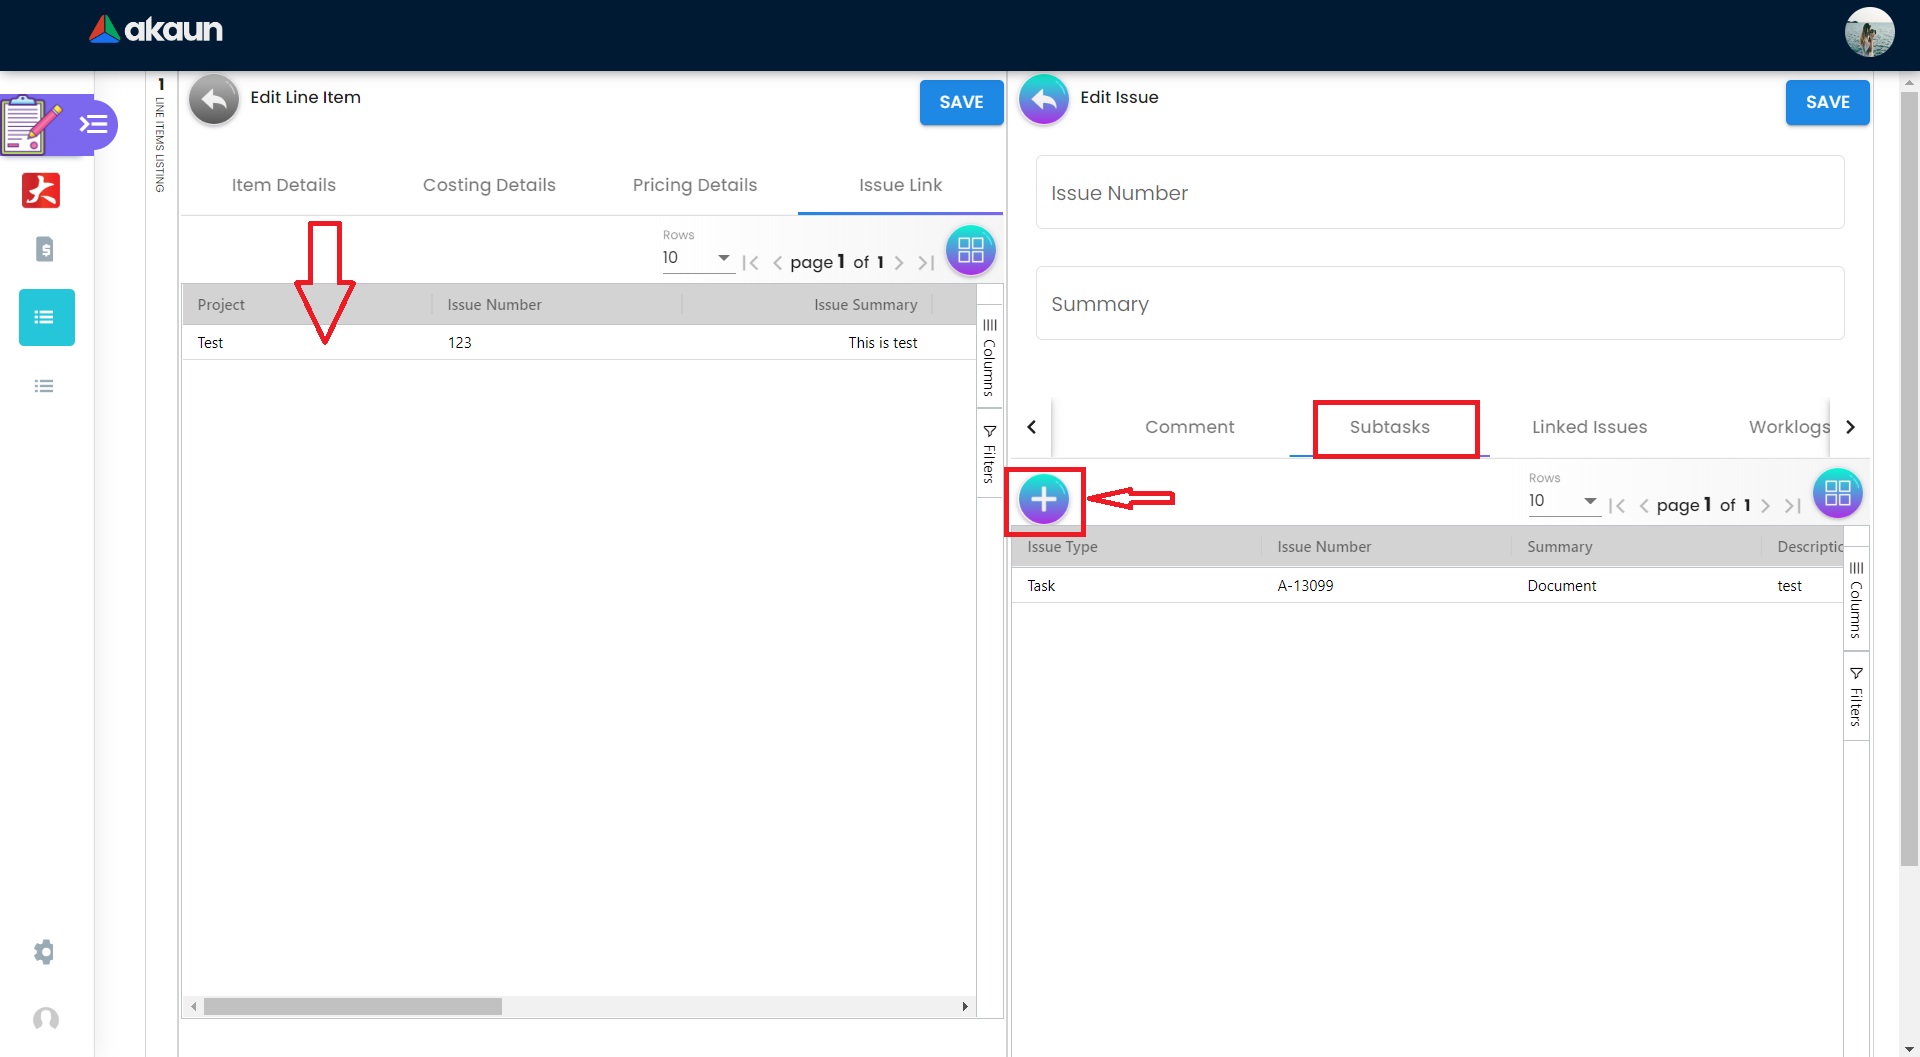Open the invoice document sidebar icon
Screen dimensions: 1920x1057
(x=44, y=249)
